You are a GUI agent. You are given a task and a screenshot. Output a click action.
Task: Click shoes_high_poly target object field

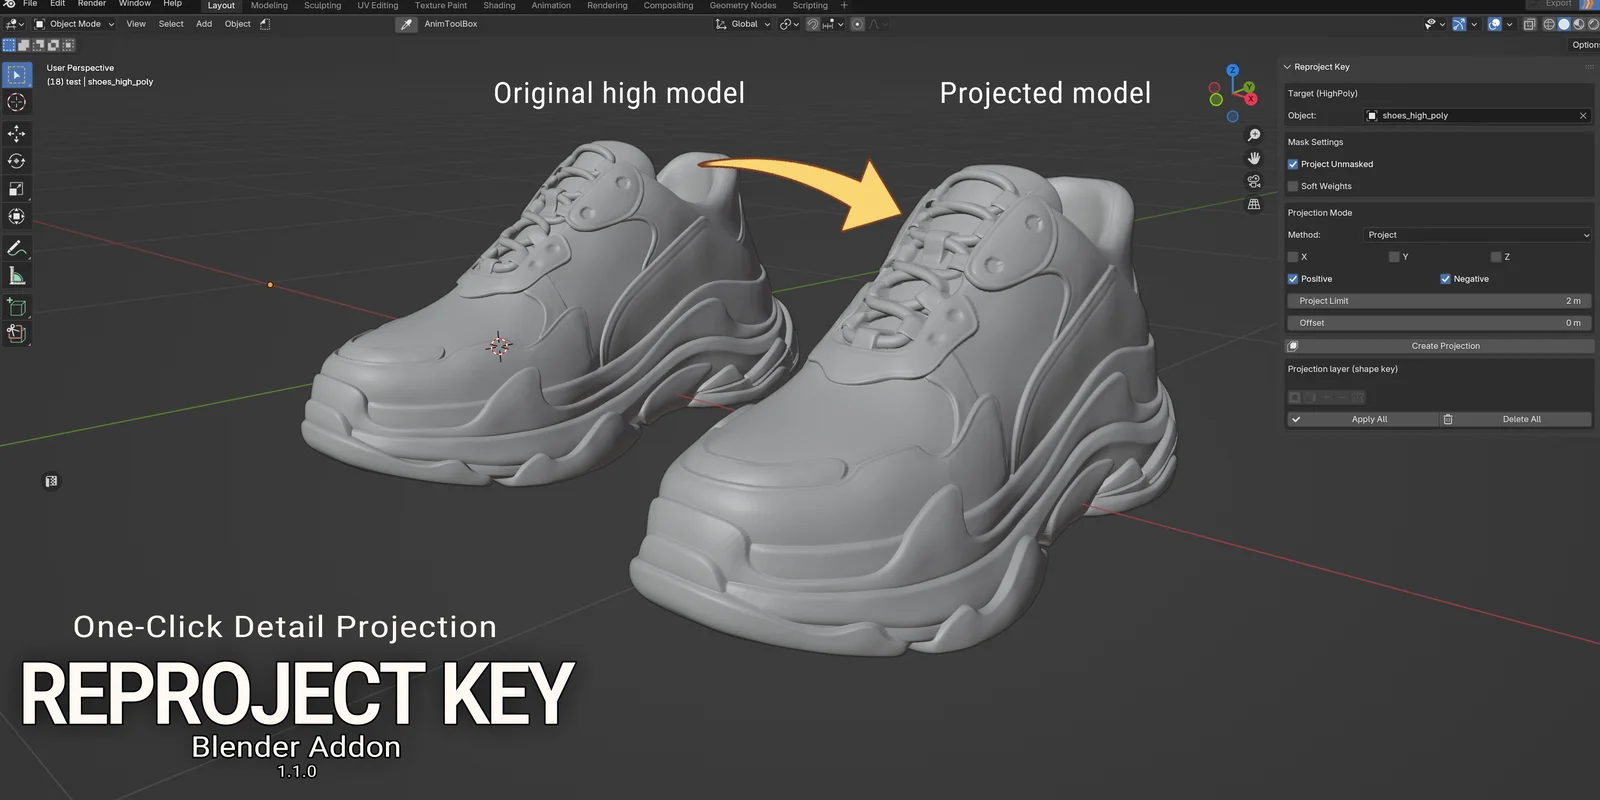point(1477,116)
